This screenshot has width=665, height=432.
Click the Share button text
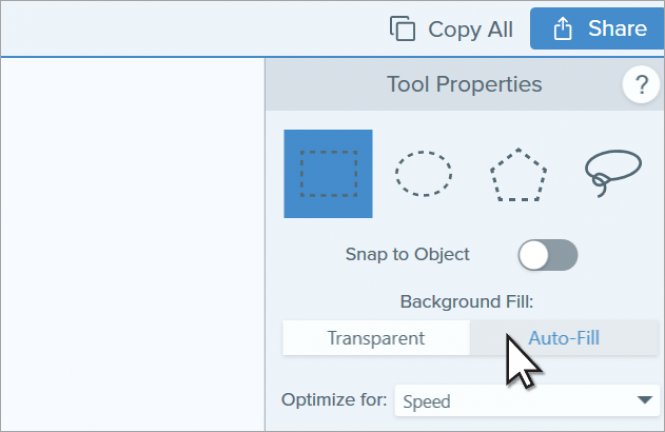click(x=617, y=29)
